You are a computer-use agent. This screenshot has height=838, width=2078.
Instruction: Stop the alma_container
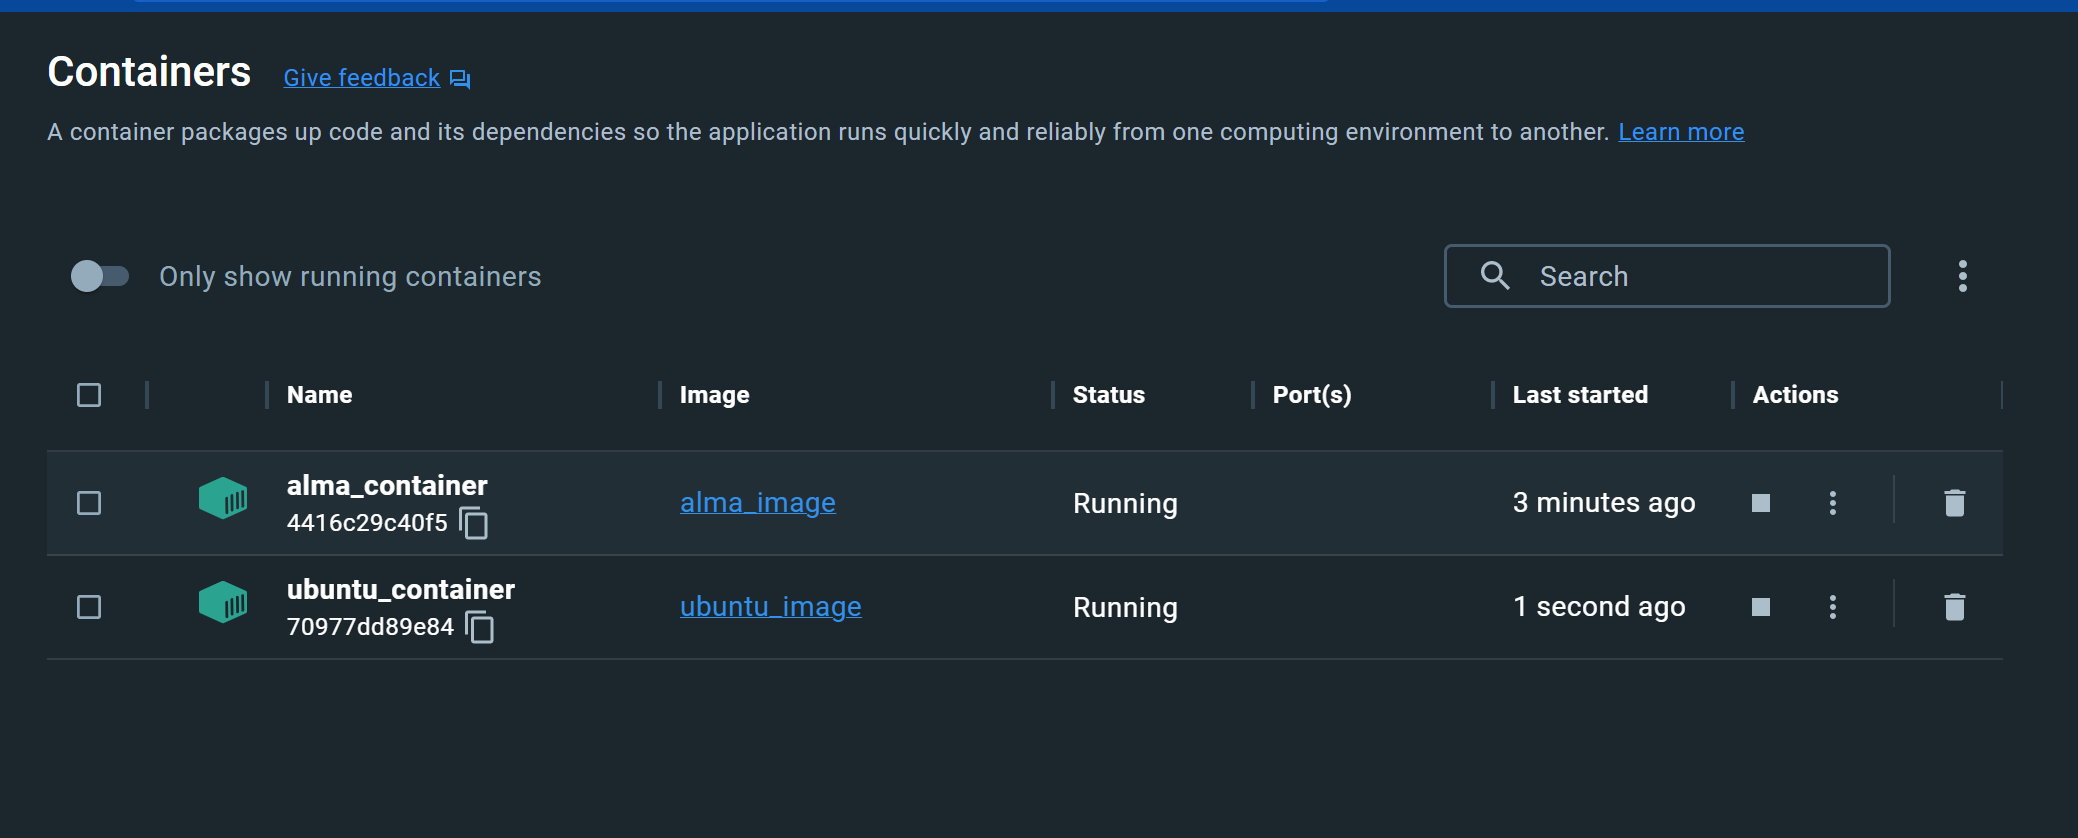coord(1761,503)
